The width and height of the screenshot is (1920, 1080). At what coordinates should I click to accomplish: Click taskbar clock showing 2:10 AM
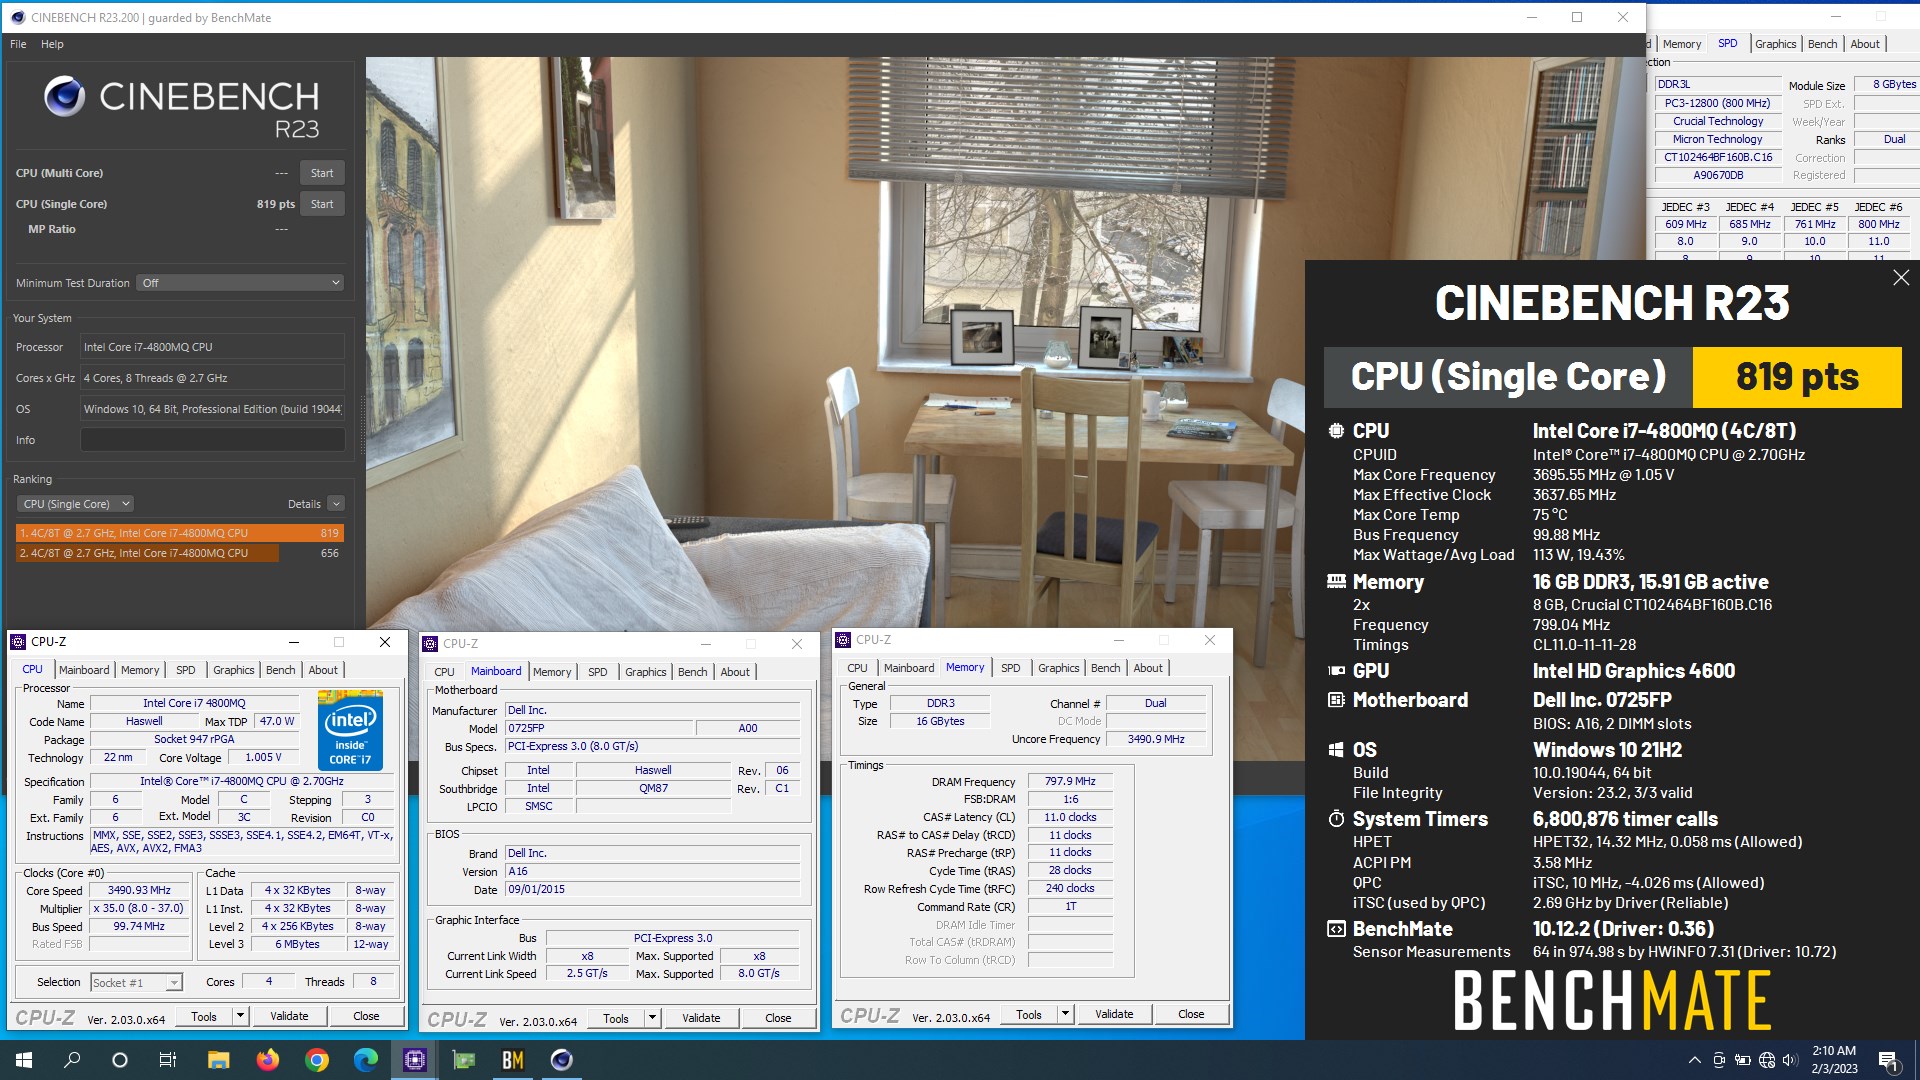1834,1060
